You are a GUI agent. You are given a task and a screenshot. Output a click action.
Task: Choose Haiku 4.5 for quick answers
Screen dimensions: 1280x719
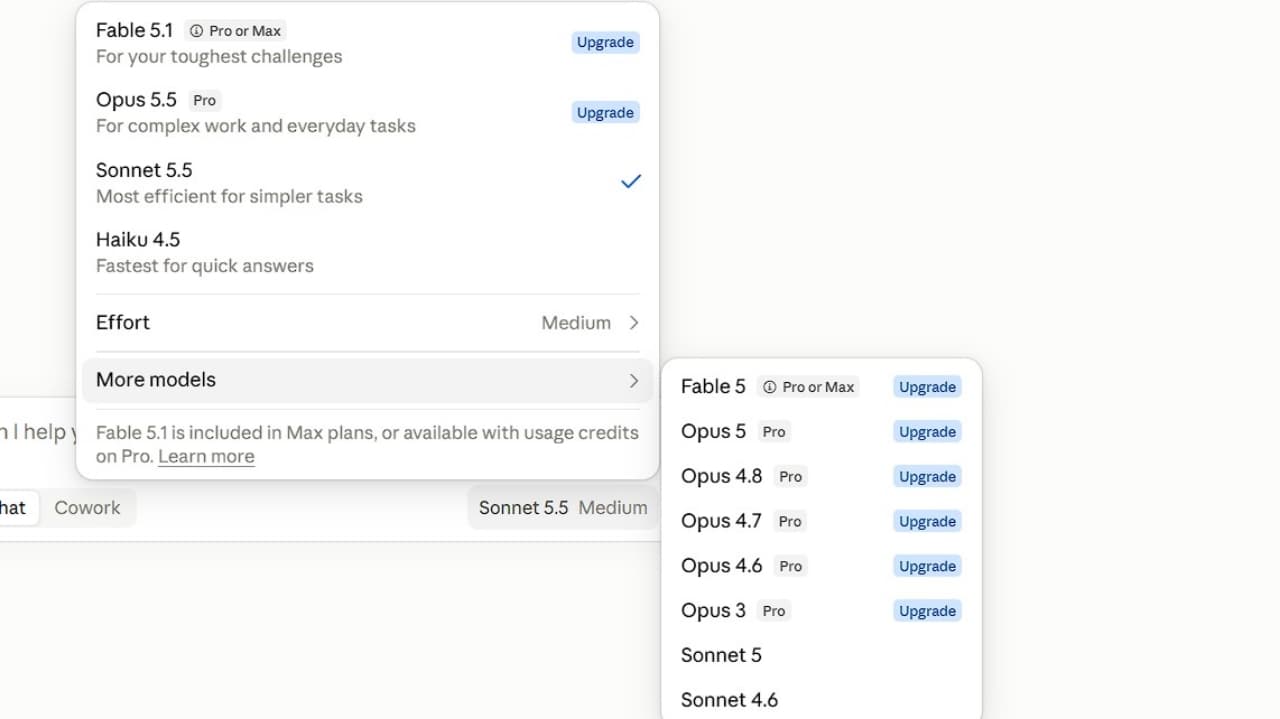tap(367, 252)
